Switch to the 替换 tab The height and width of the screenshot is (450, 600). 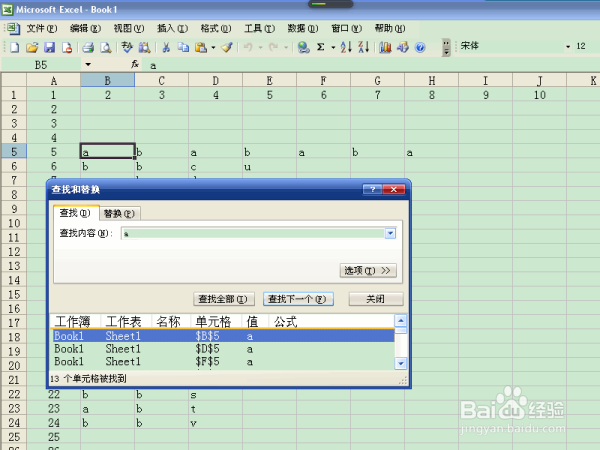tap(119, 214)
